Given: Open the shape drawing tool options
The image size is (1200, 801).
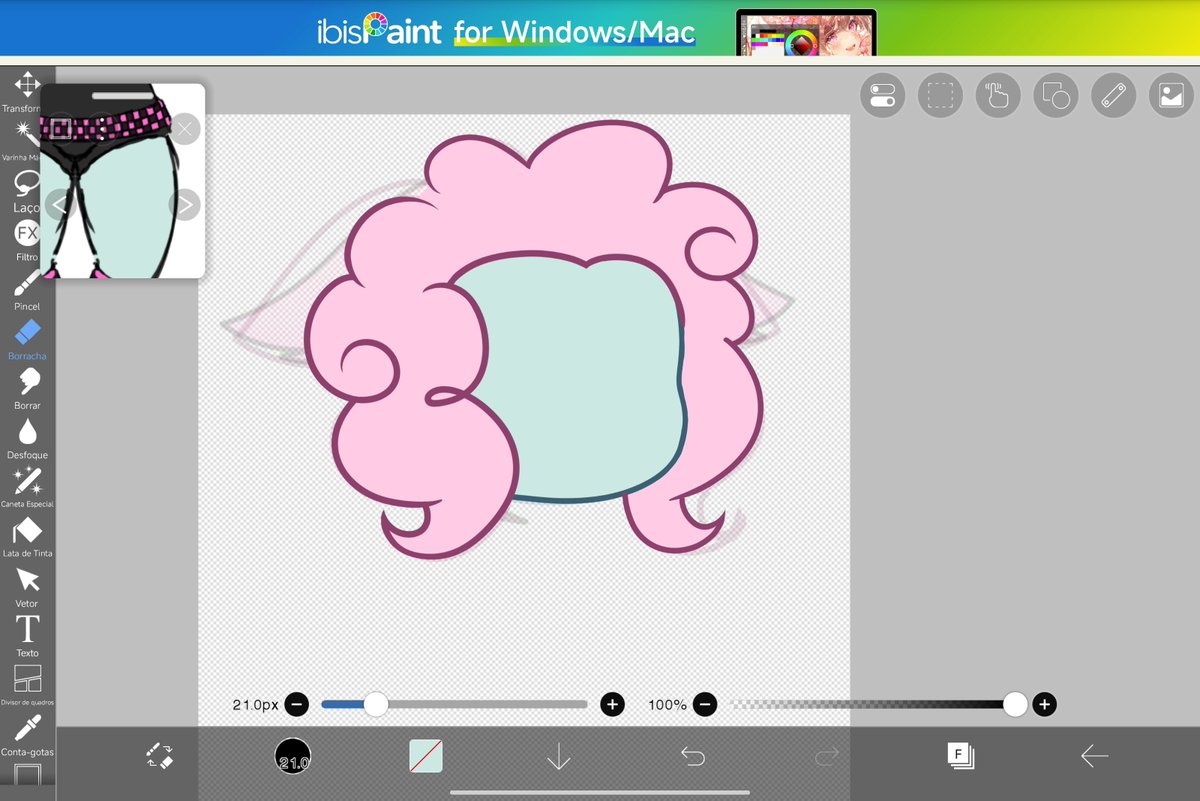Looking at the screenshot, I should click(x=1056, y=96).
